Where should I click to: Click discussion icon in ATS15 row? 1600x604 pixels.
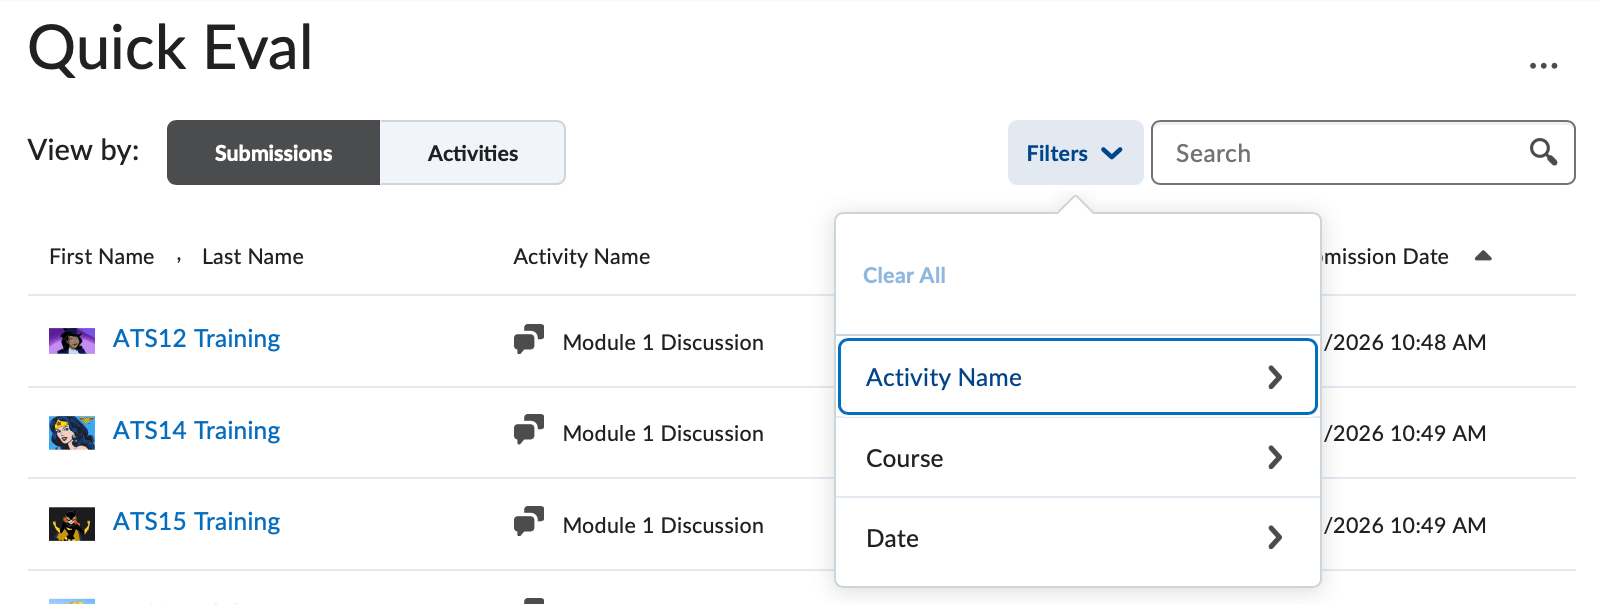(529, 522)
